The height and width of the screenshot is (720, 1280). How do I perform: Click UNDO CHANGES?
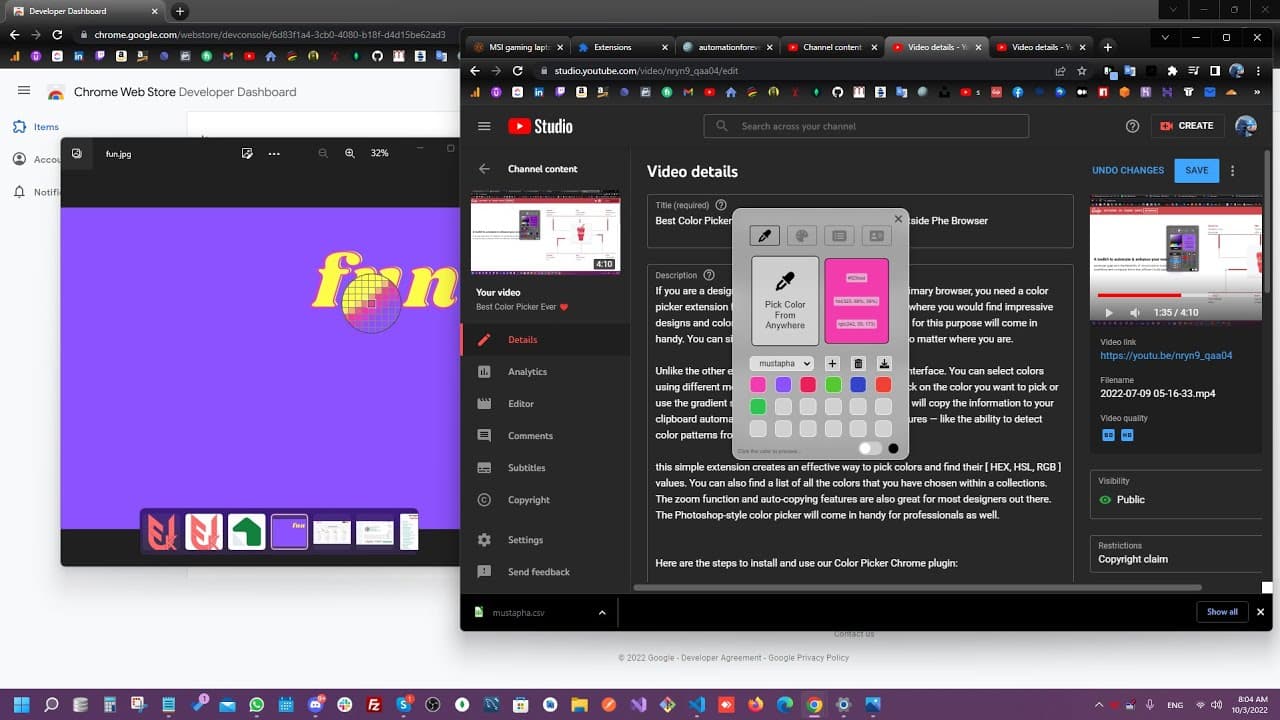click(x=1128, y=170)
